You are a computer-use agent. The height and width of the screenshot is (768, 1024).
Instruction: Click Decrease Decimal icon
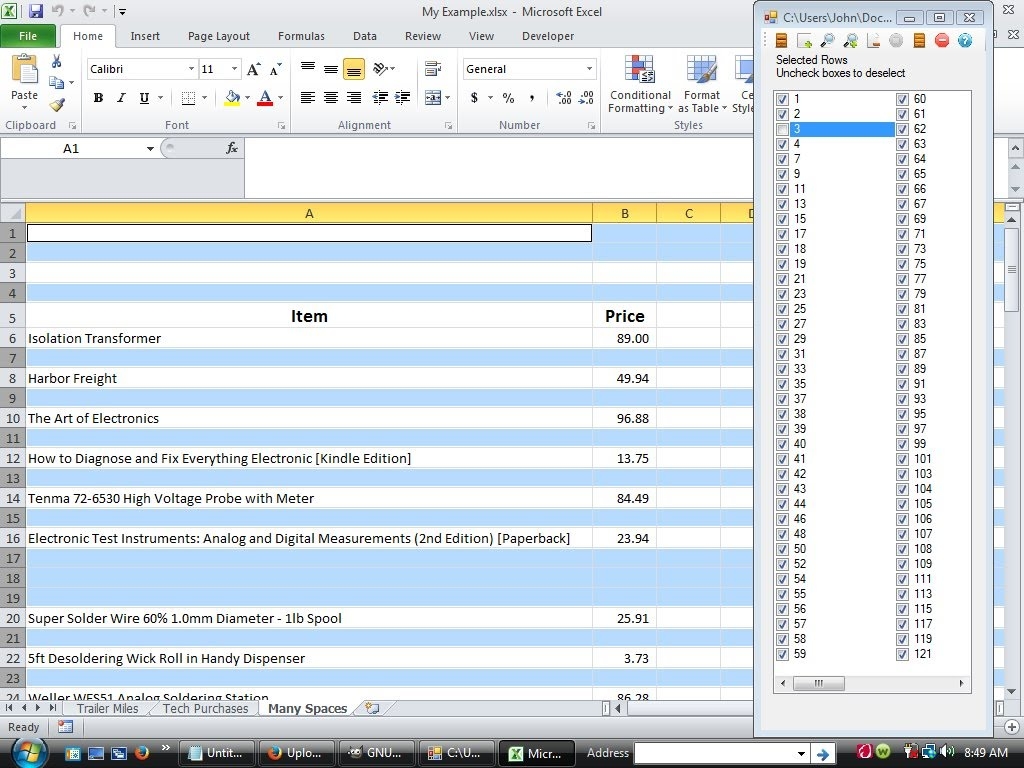point(586,98)
